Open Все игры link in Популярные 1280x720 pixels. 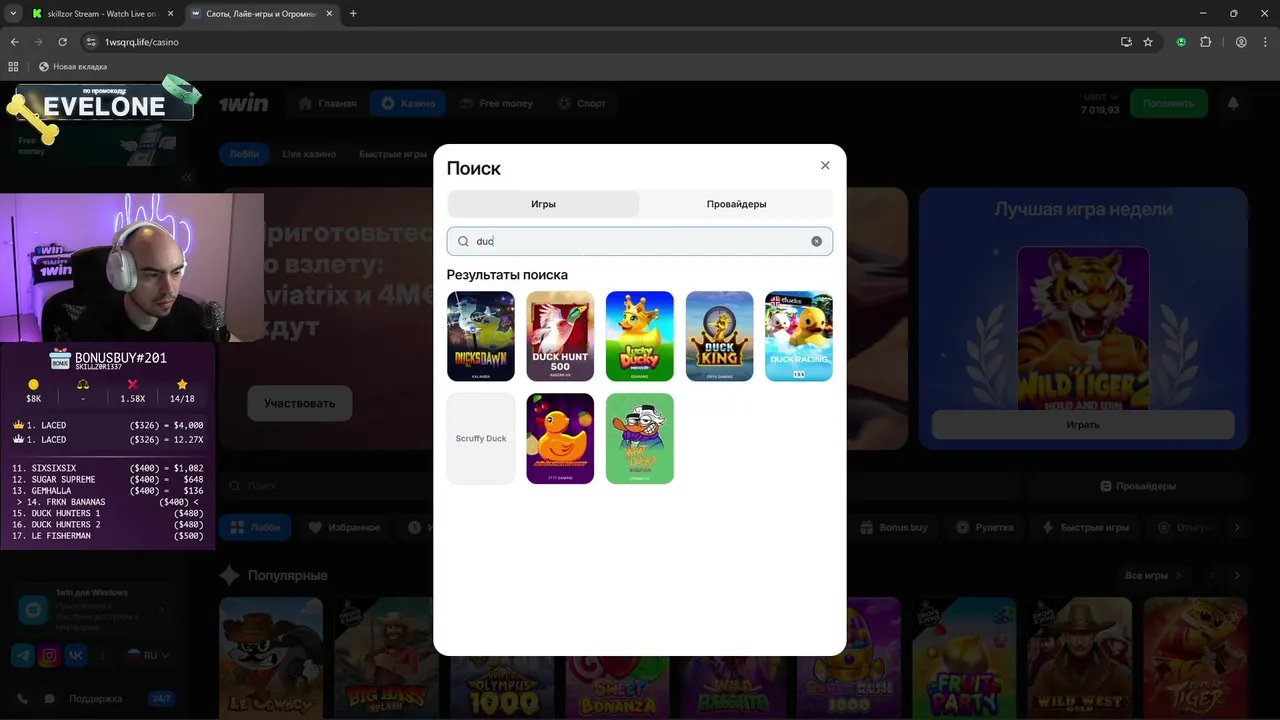pyautogui.click(x=1153, y=575)
